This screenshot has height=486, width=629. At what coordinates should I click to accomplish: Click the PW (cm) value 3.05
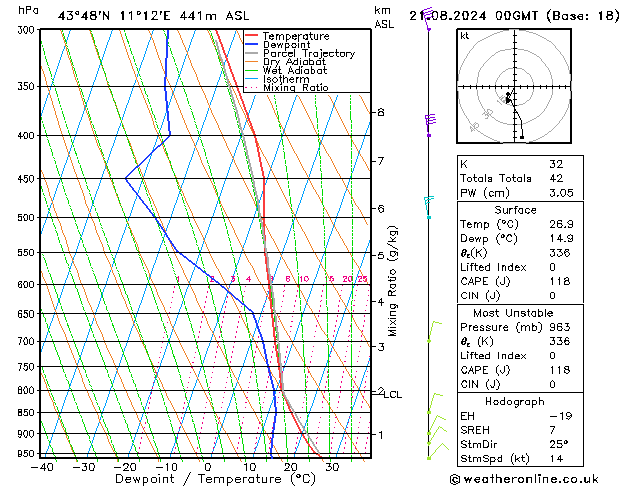click(561, 193)
